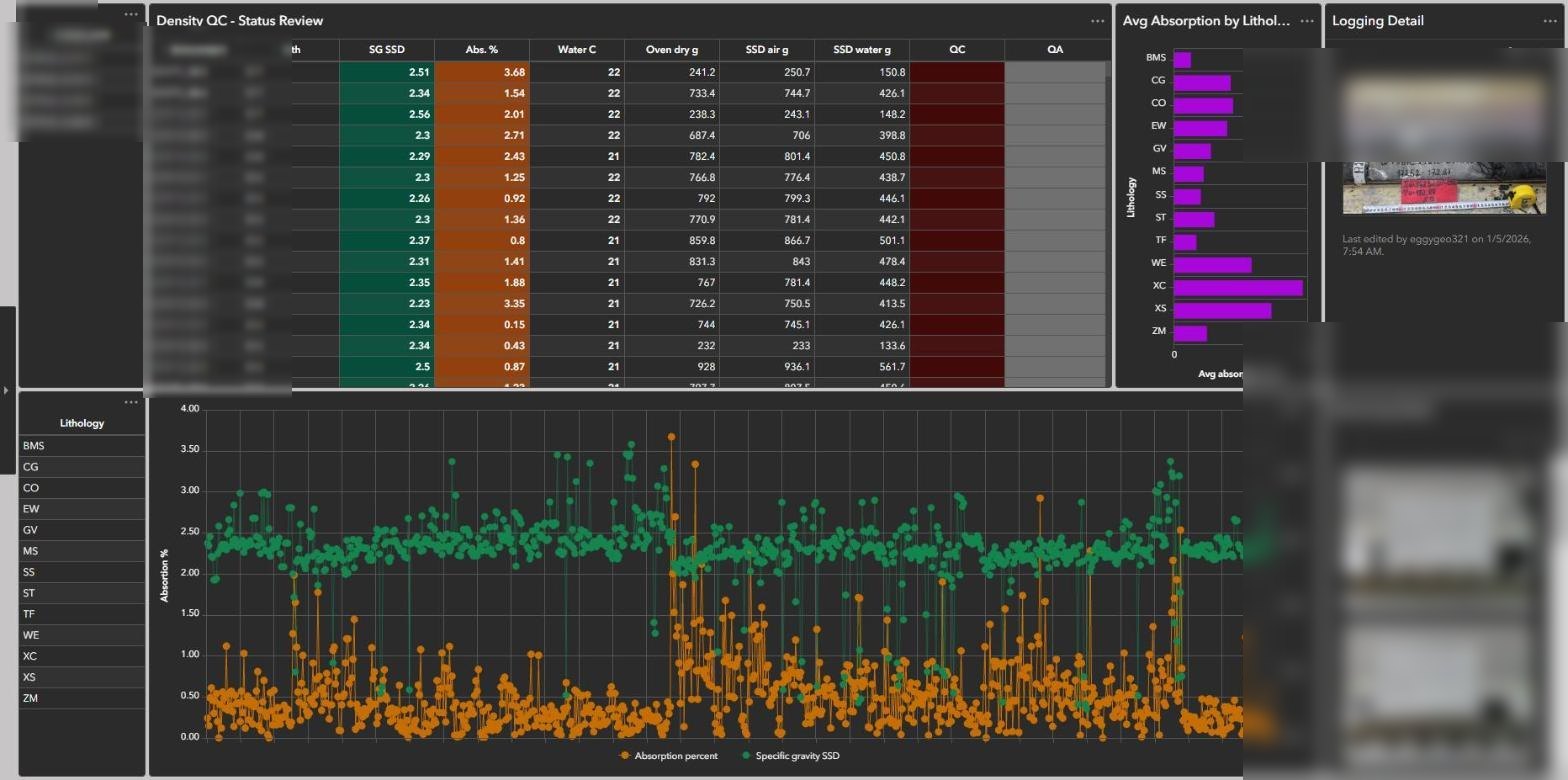Select BMS in the Lithology list
The image size is (1568, 780).
[x=82, y=446]
